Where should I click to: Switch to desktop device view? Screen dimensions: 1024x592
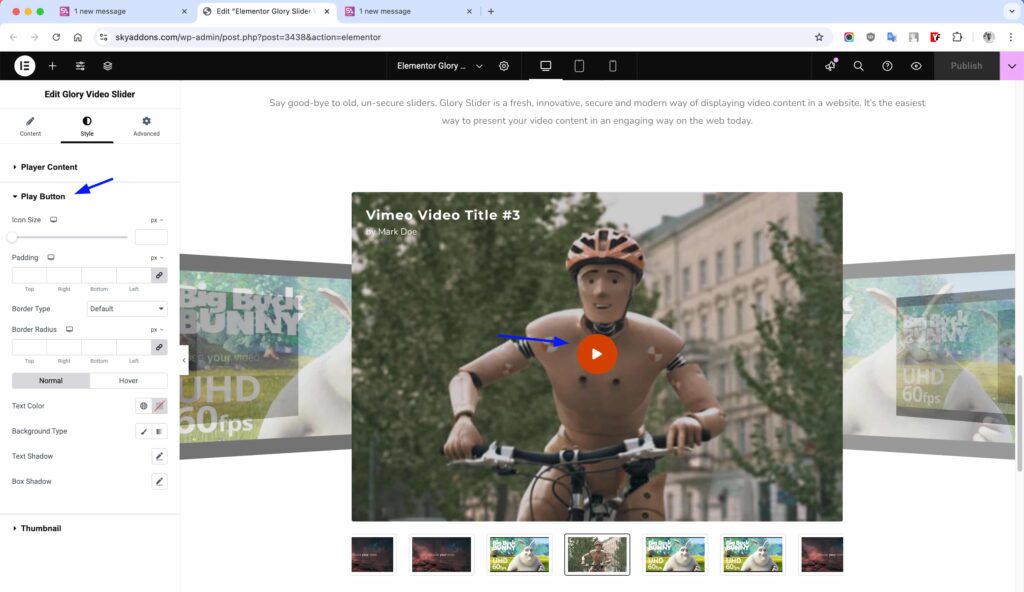click(545, 66)
